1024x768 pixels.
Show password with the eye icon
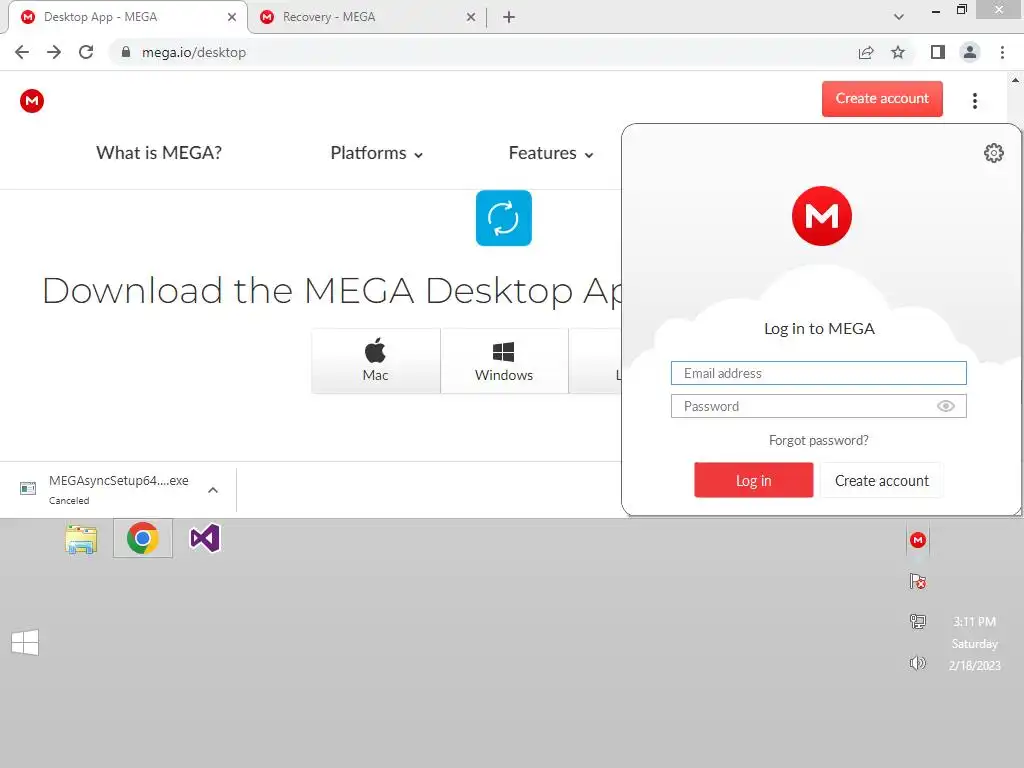click(x=945, y=406)
